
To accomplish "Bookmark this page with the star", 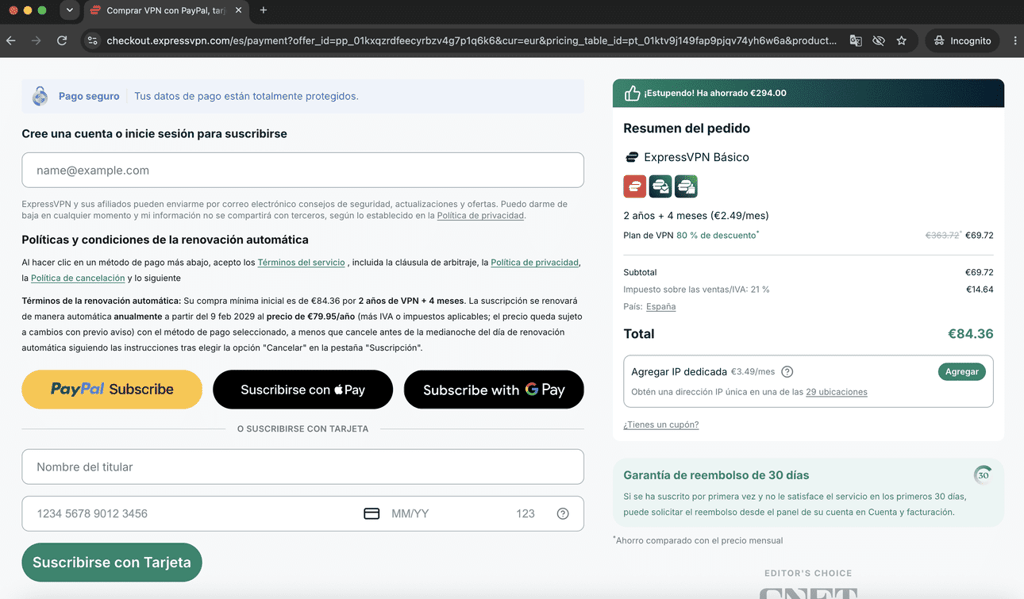I will [x=901, y=40].
